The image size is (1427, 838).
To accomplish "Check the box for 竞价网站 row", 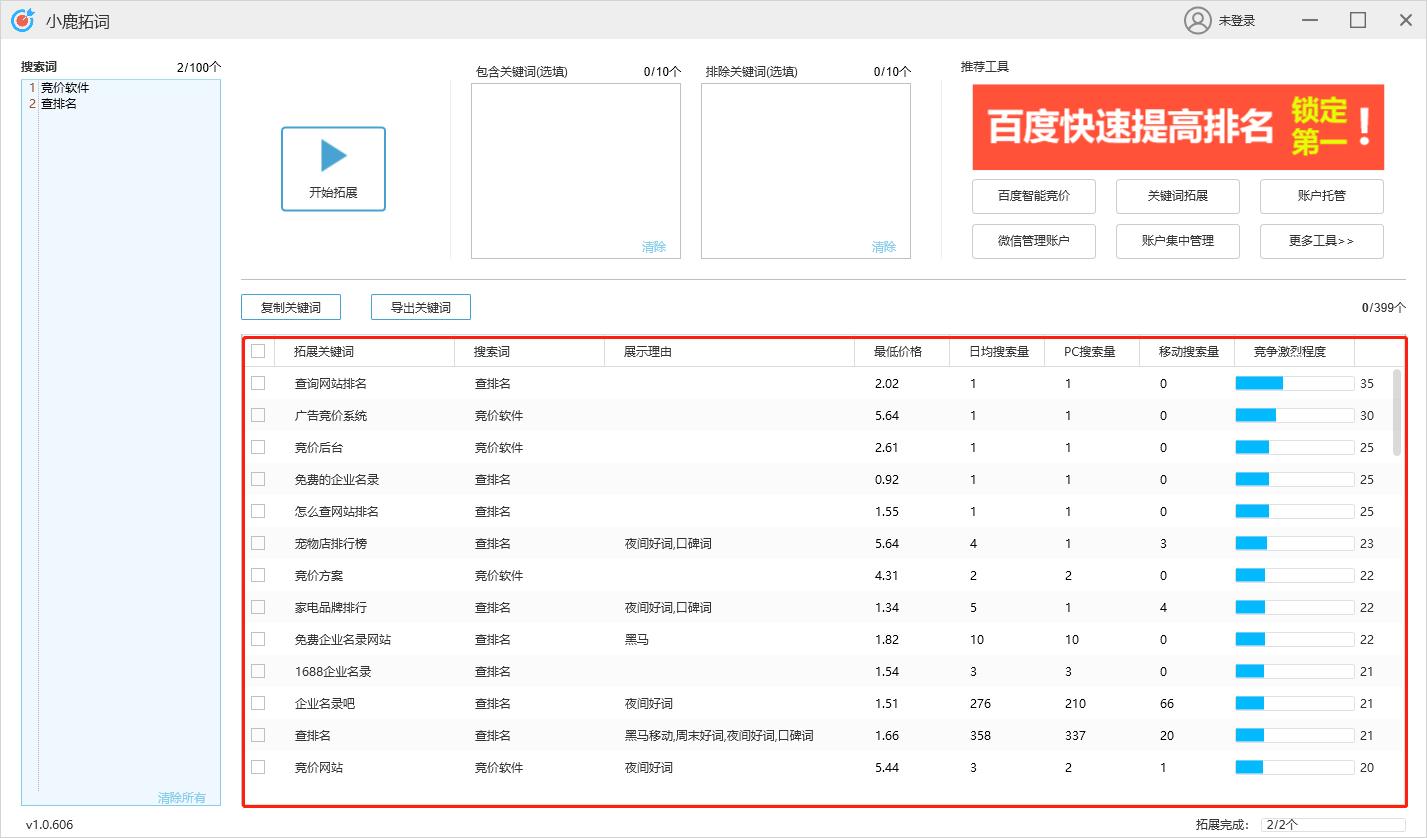I will 258,767.
